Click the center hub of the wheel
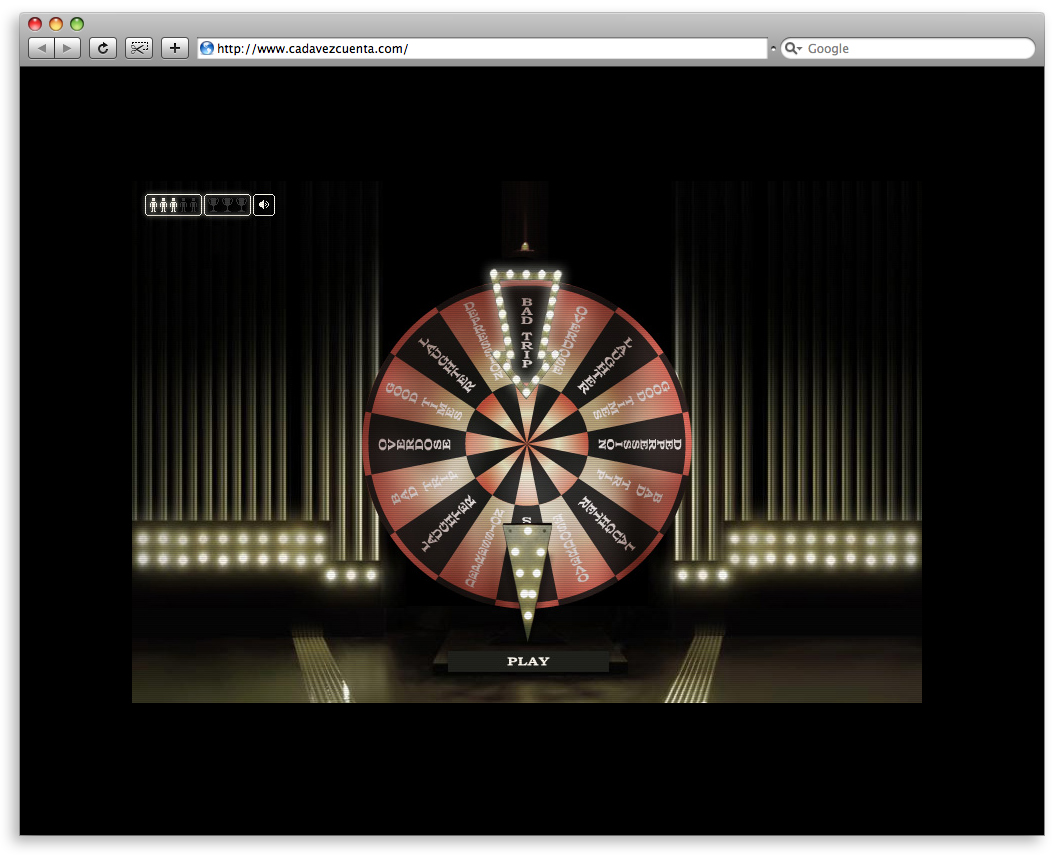The image size is (1057, 860). click(527, 442)
